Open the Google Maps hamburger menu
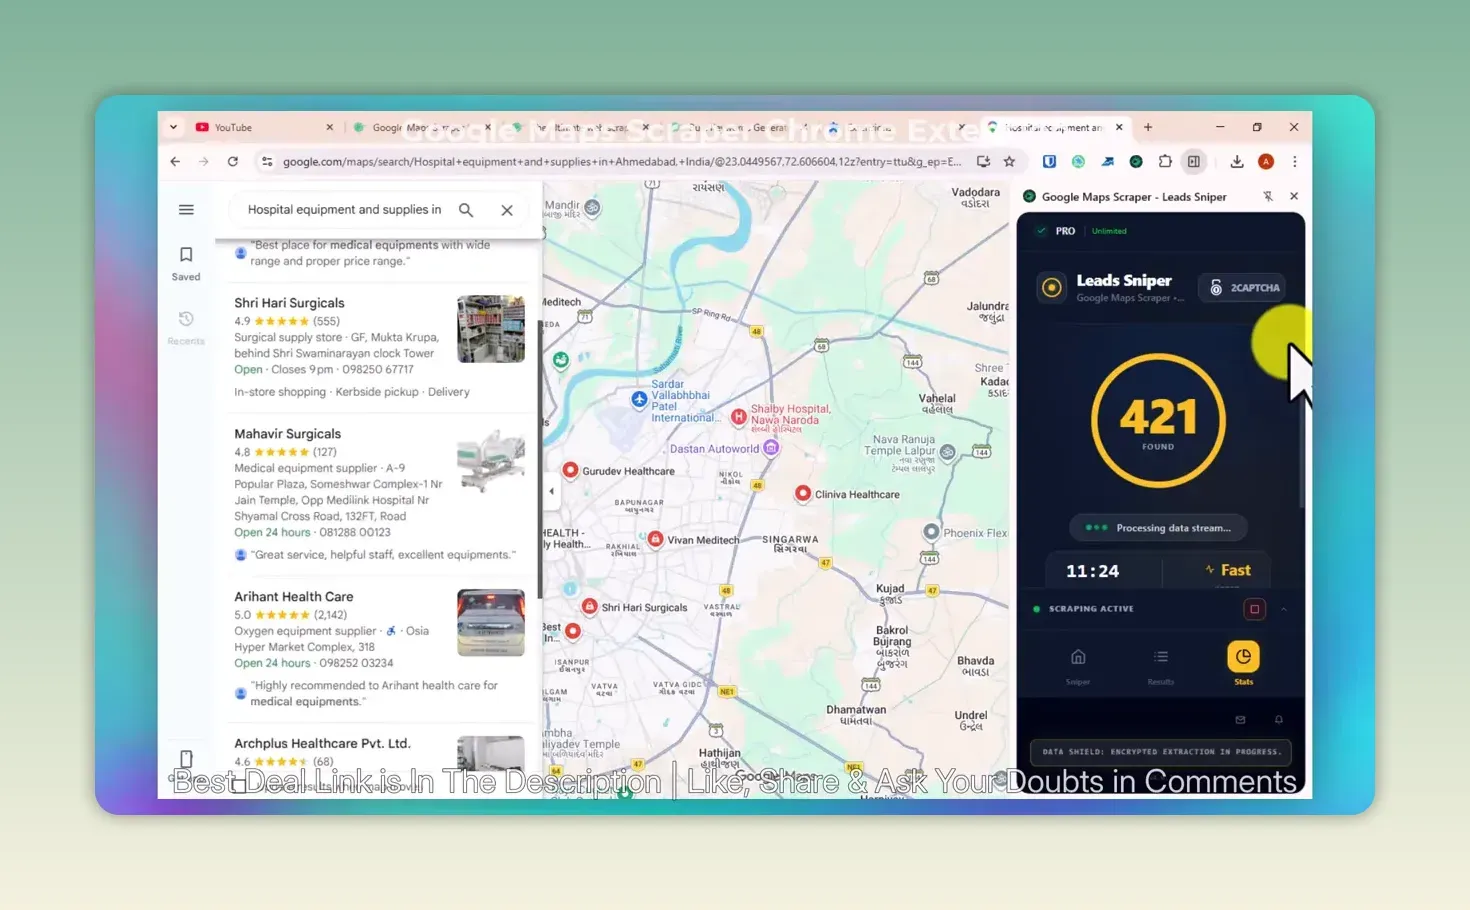The height and width of the screenshot is (910, 1470). [x=186, y=210]
